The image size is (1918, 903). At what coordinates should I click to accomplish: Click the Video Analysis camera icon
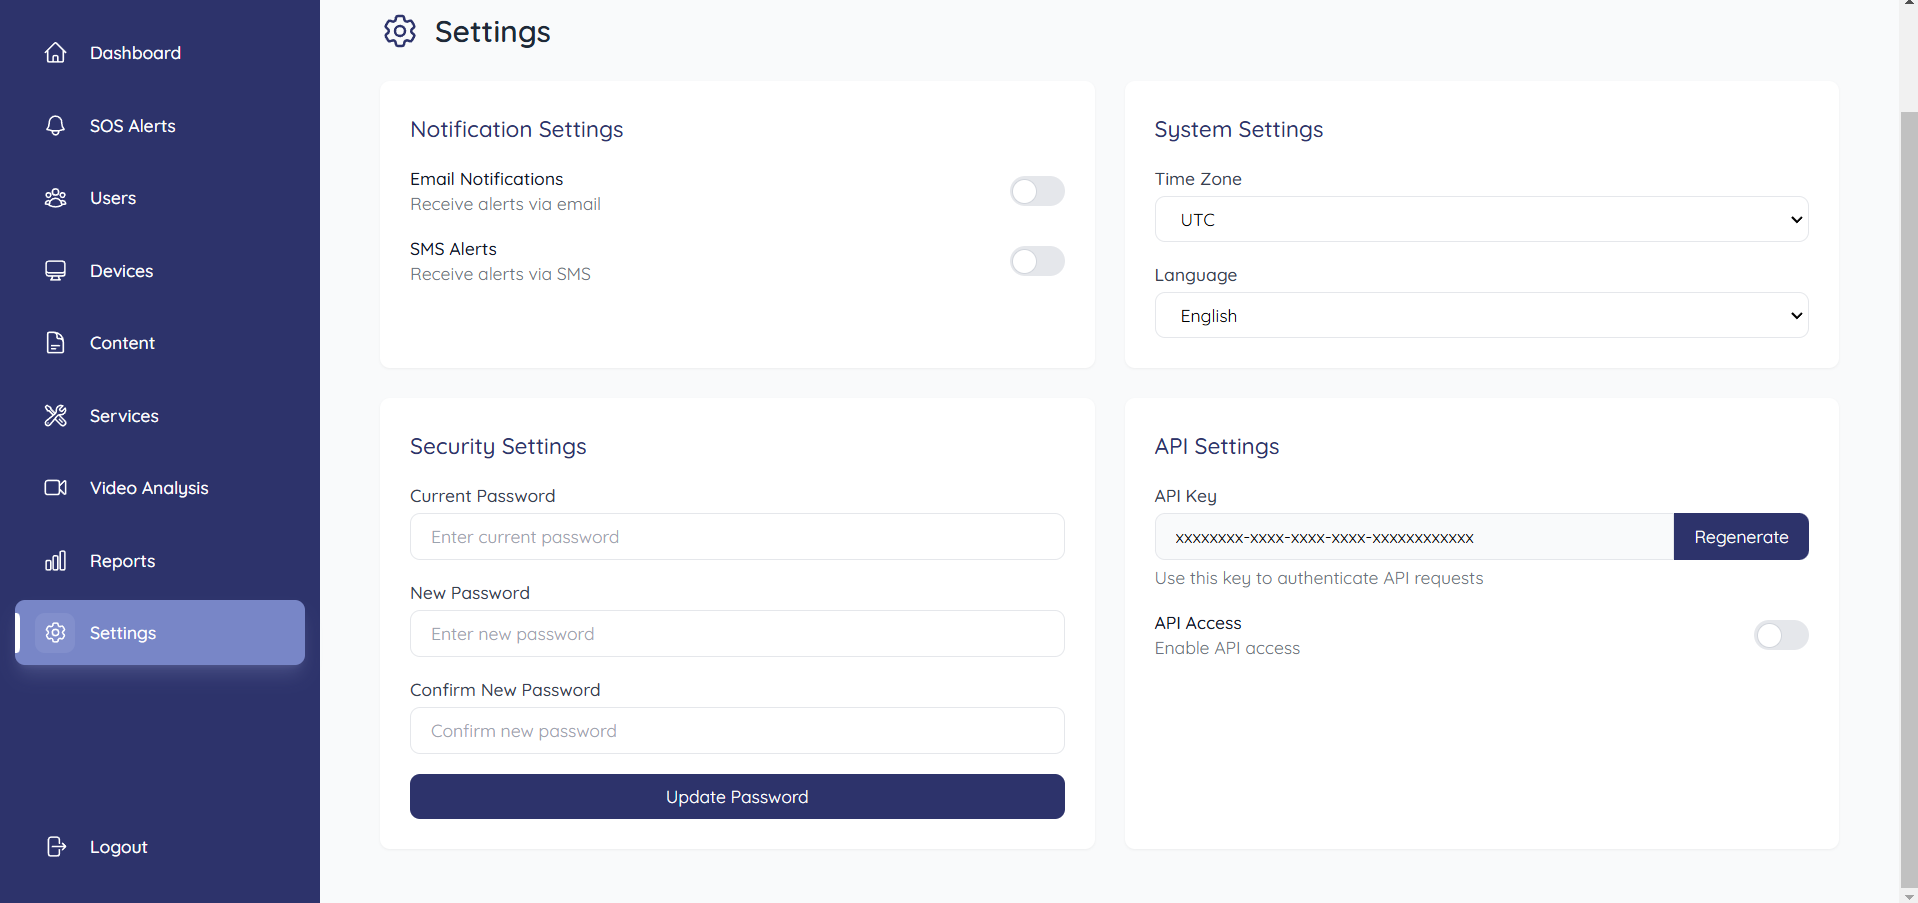pyautogui.click(x=56, y=488)
